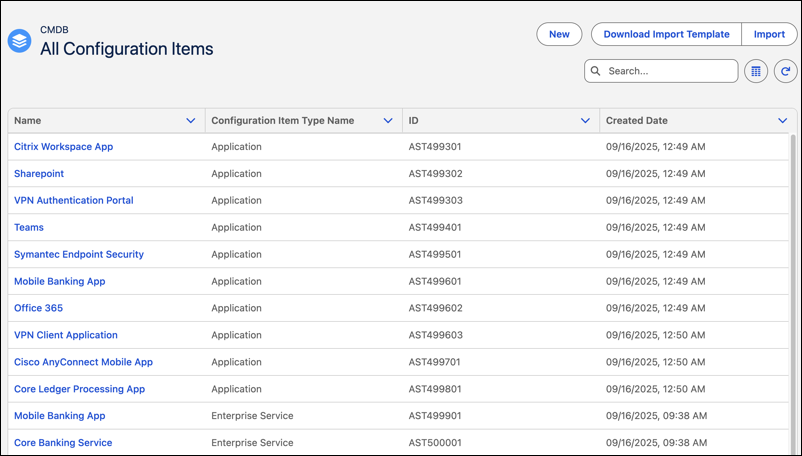Click the table's vertical scrollbar
Viewport: 802px width, 456px height.
(x=793, y=294)
